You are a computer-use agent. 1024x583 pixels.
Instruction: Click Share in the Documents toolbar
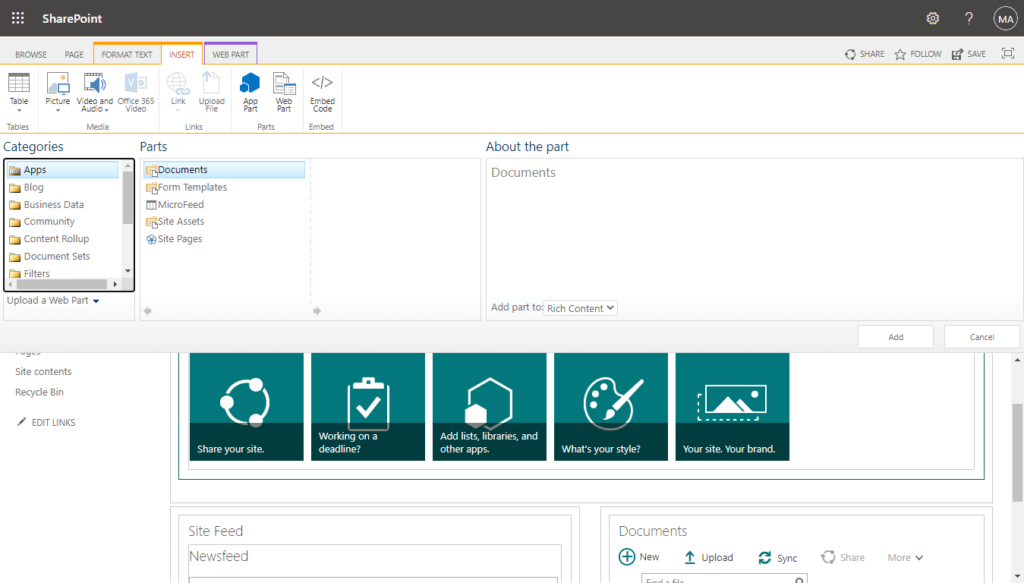(842, 558)
